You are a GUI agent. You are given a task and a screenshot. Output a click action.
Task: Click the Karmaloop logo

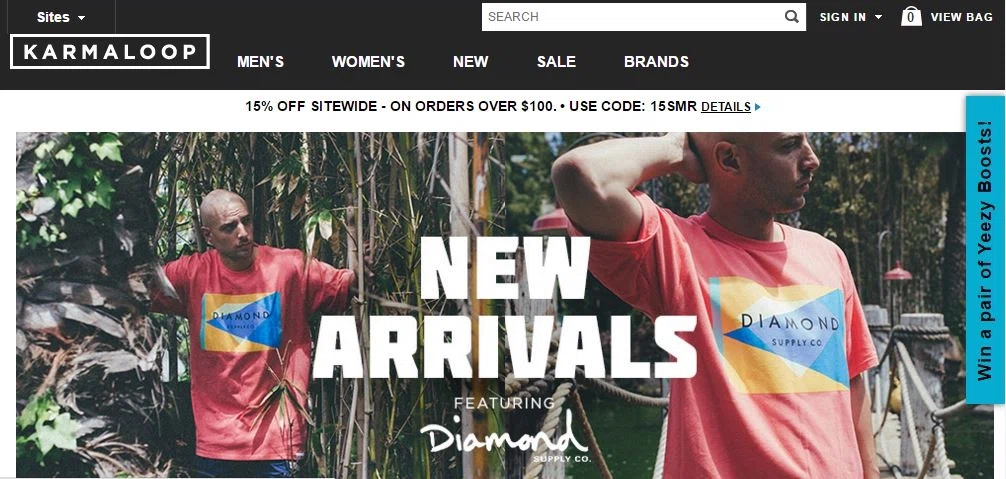(x=110, y=52)
